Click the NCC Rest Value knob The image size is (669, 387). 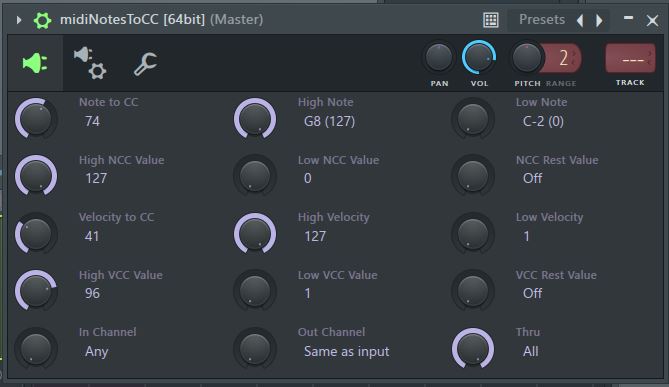(473, 175)
